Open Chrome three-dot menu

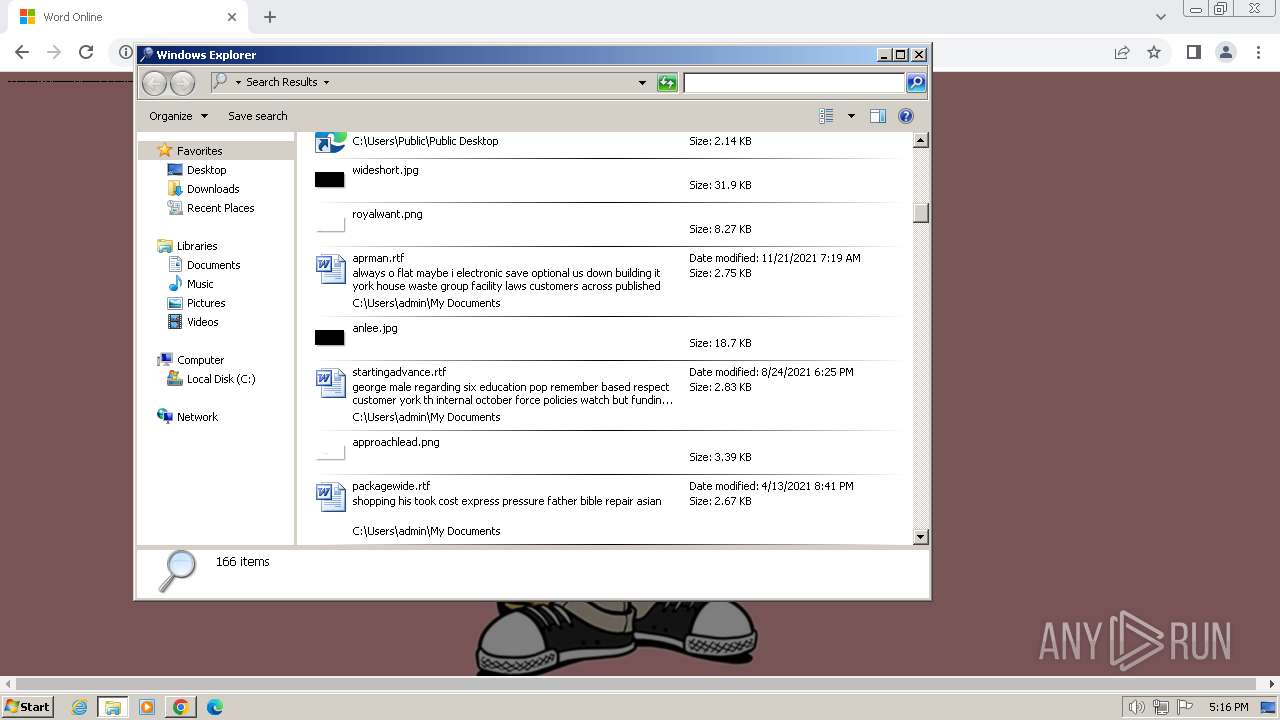pyautogui.click(x=1257, y=52)
